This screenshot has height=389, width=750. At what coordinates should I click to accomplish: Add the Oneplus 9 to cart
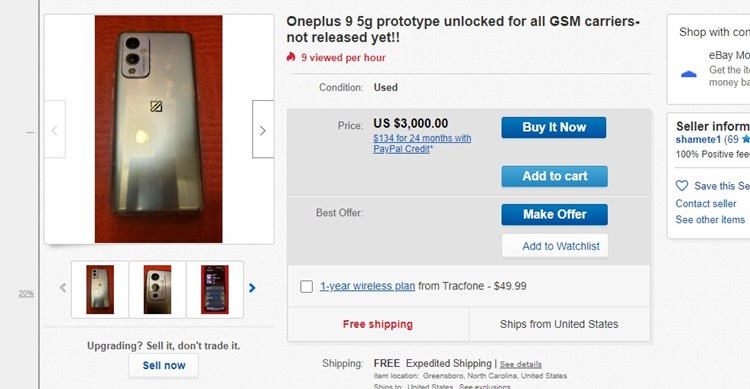click(555, 176)
